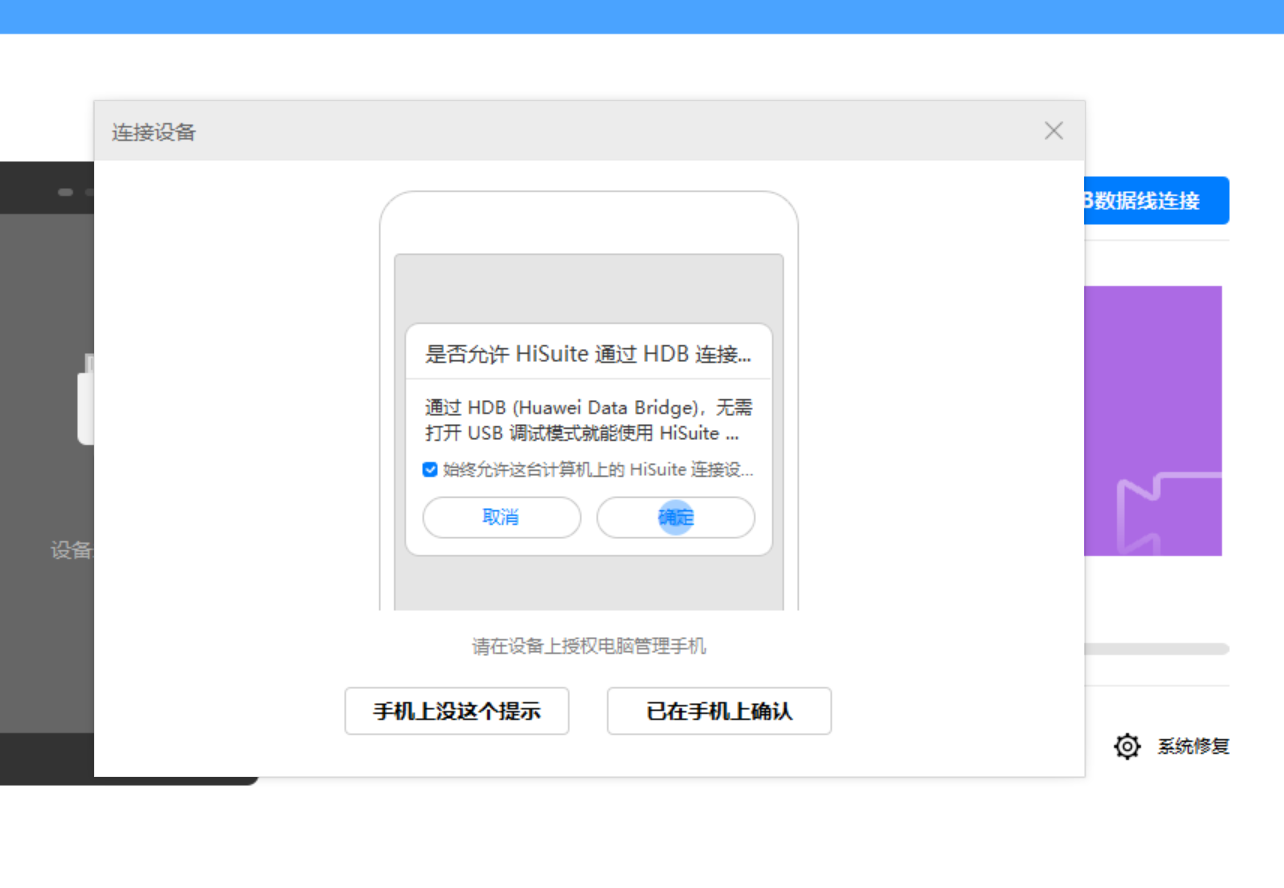Click '是否允许 HiSuite 通过 HDB 连接' heading

click(x=588, y=354)
